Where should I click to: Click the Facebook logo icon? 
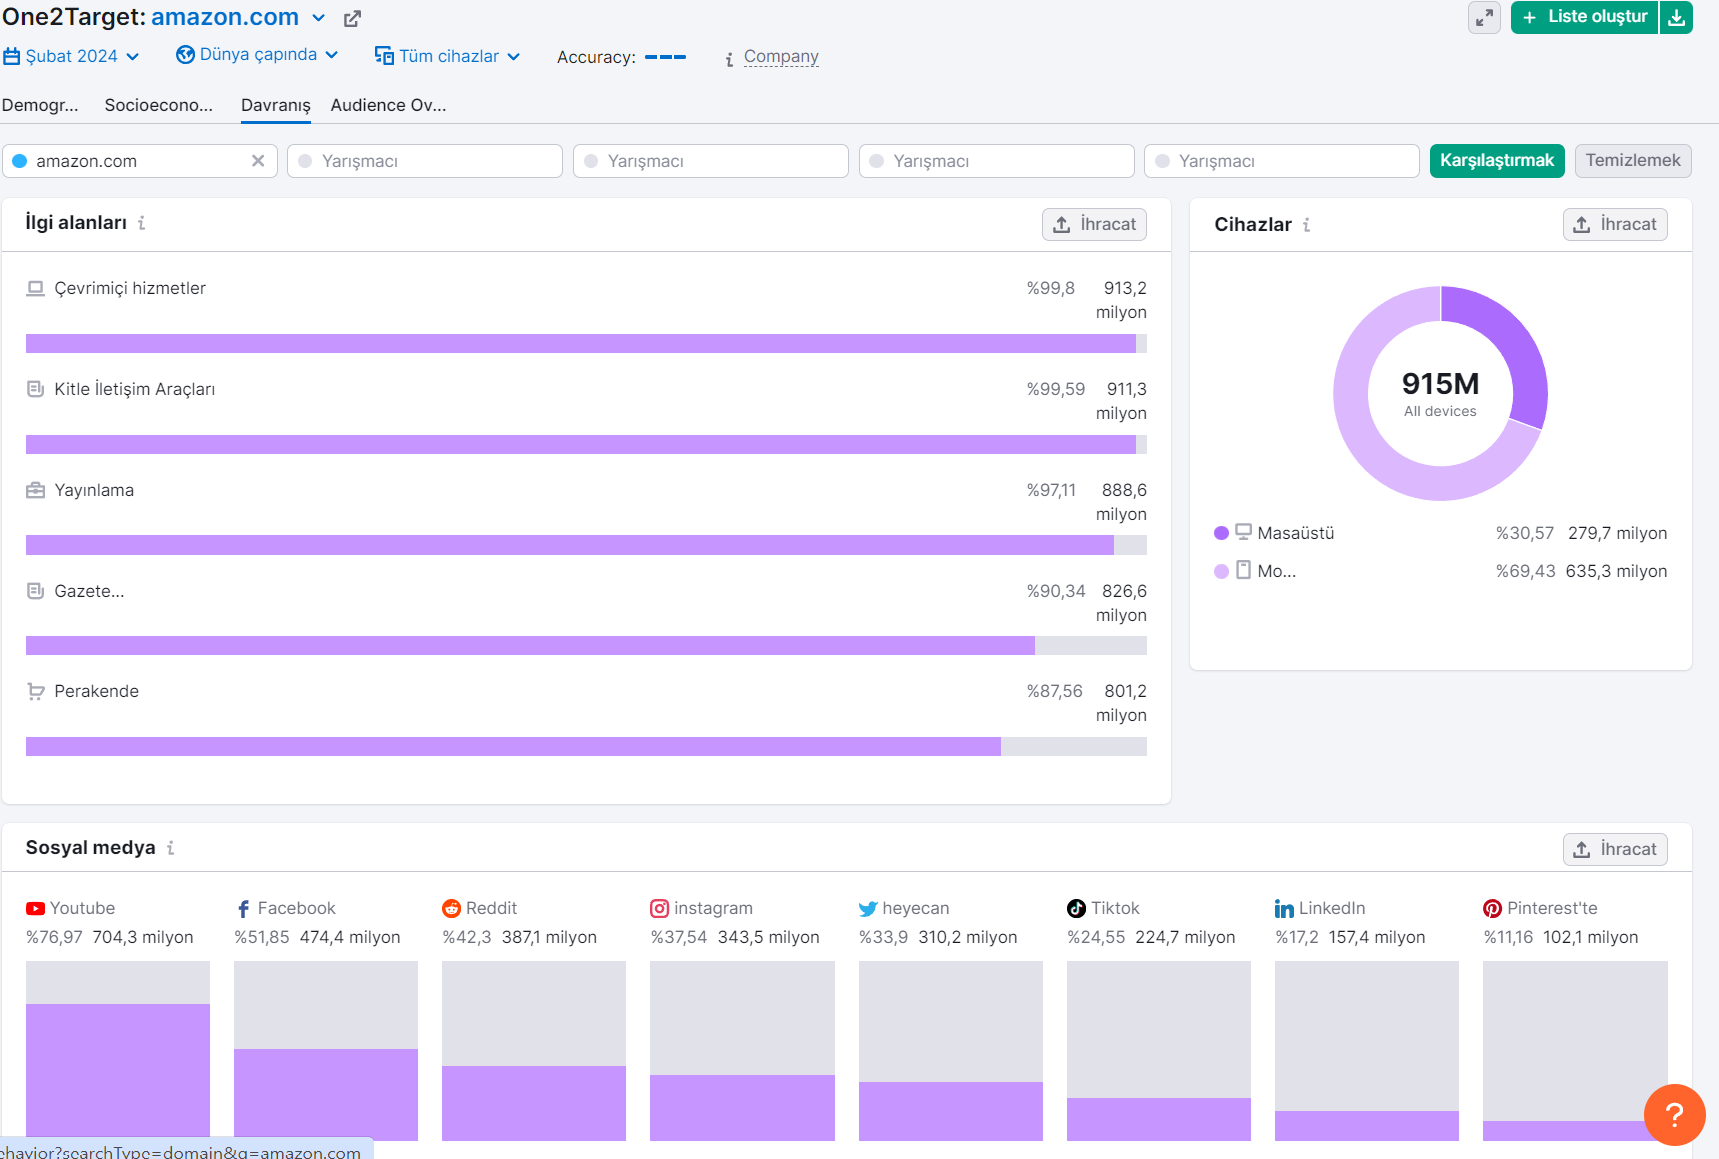point(243,909)
